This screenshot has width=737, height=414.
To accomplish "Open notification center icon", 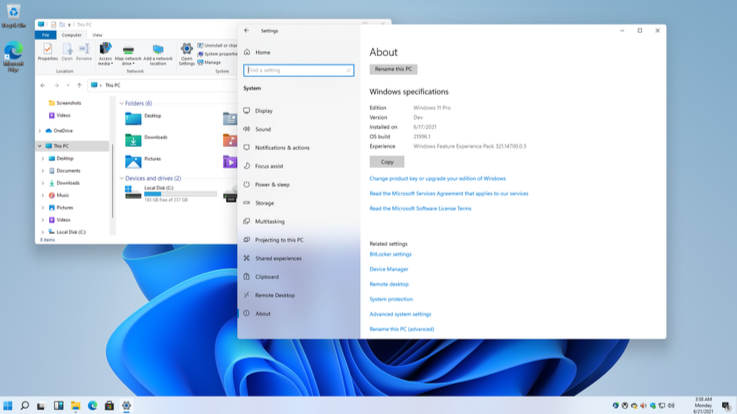I will coord(726,406).
